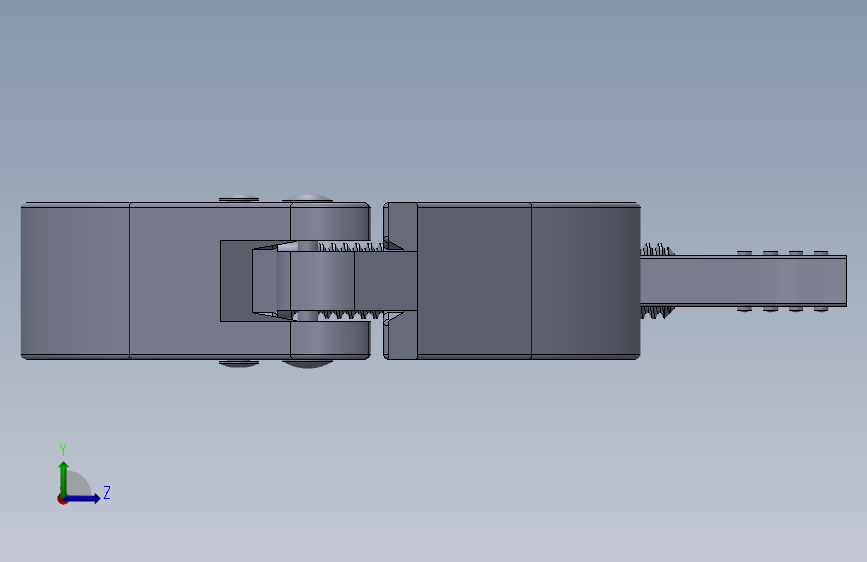Select the far-left end face of the left block
867x562 pixels.
point(75,281)
